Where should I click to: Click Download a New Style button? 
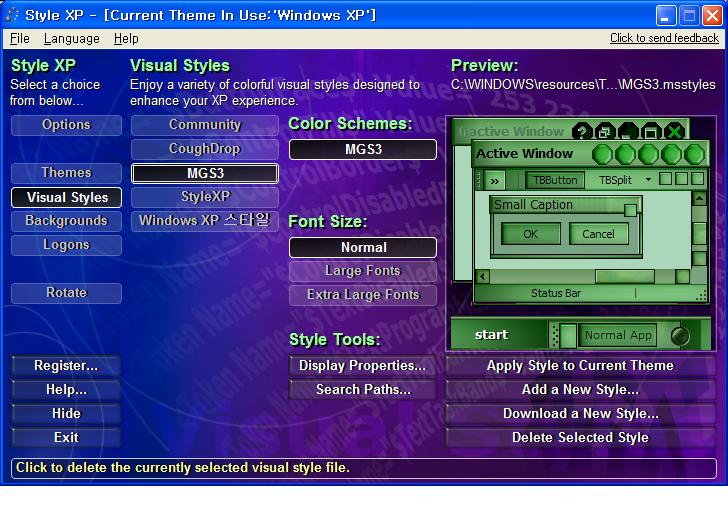click(580, 414)
